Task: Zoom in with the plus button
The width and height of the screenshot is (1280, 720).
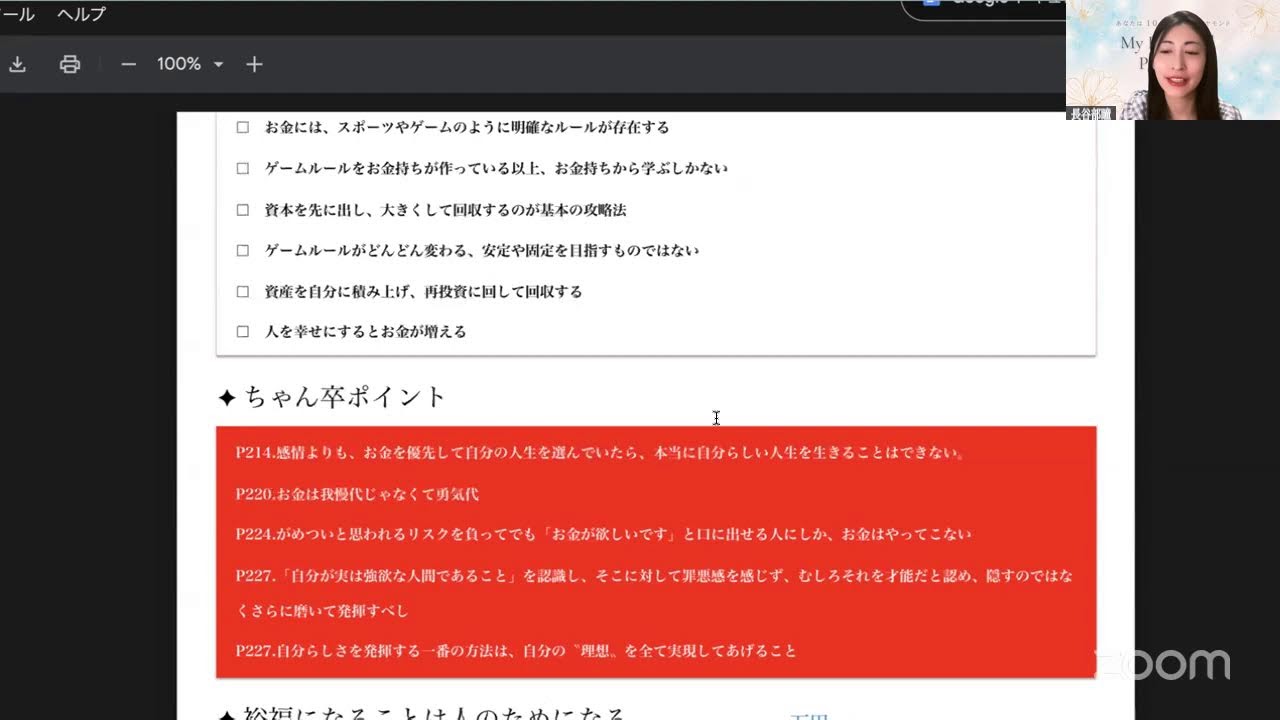Action: tap(254, 64)
